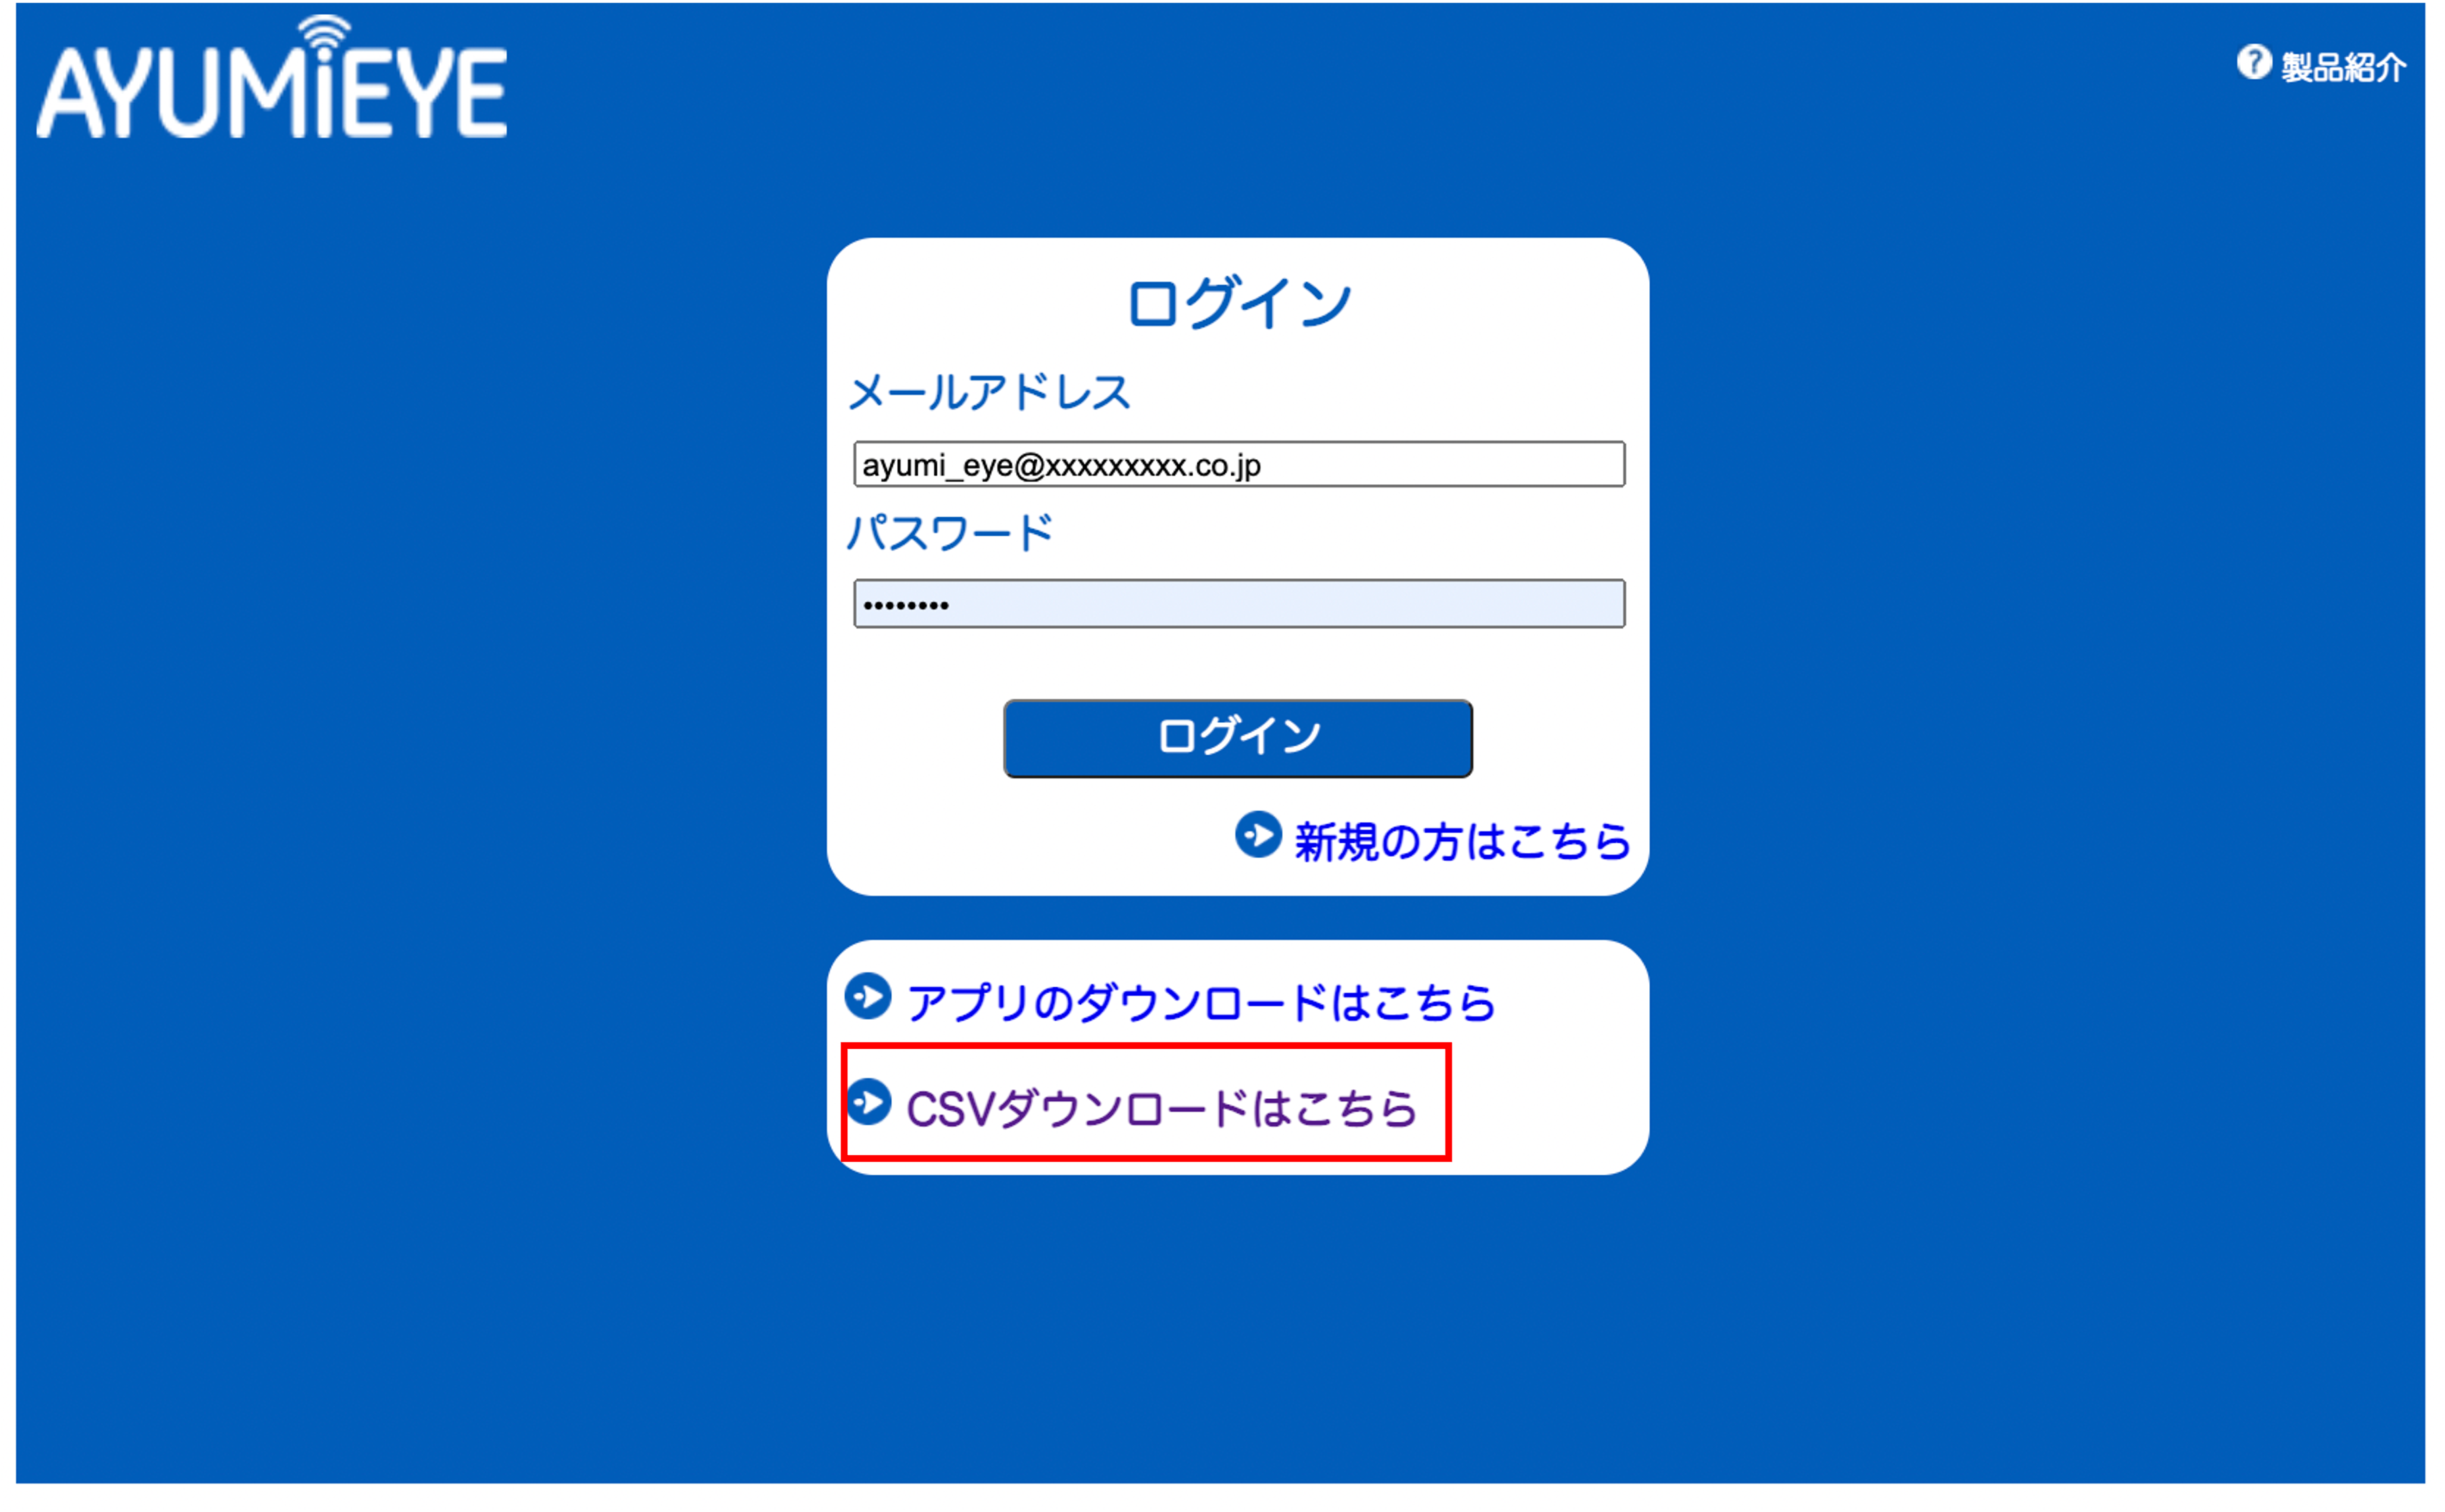Click the AYUMIEYE logo
This screenshot has height=1512, width=2445.
(x=271, y=77)
